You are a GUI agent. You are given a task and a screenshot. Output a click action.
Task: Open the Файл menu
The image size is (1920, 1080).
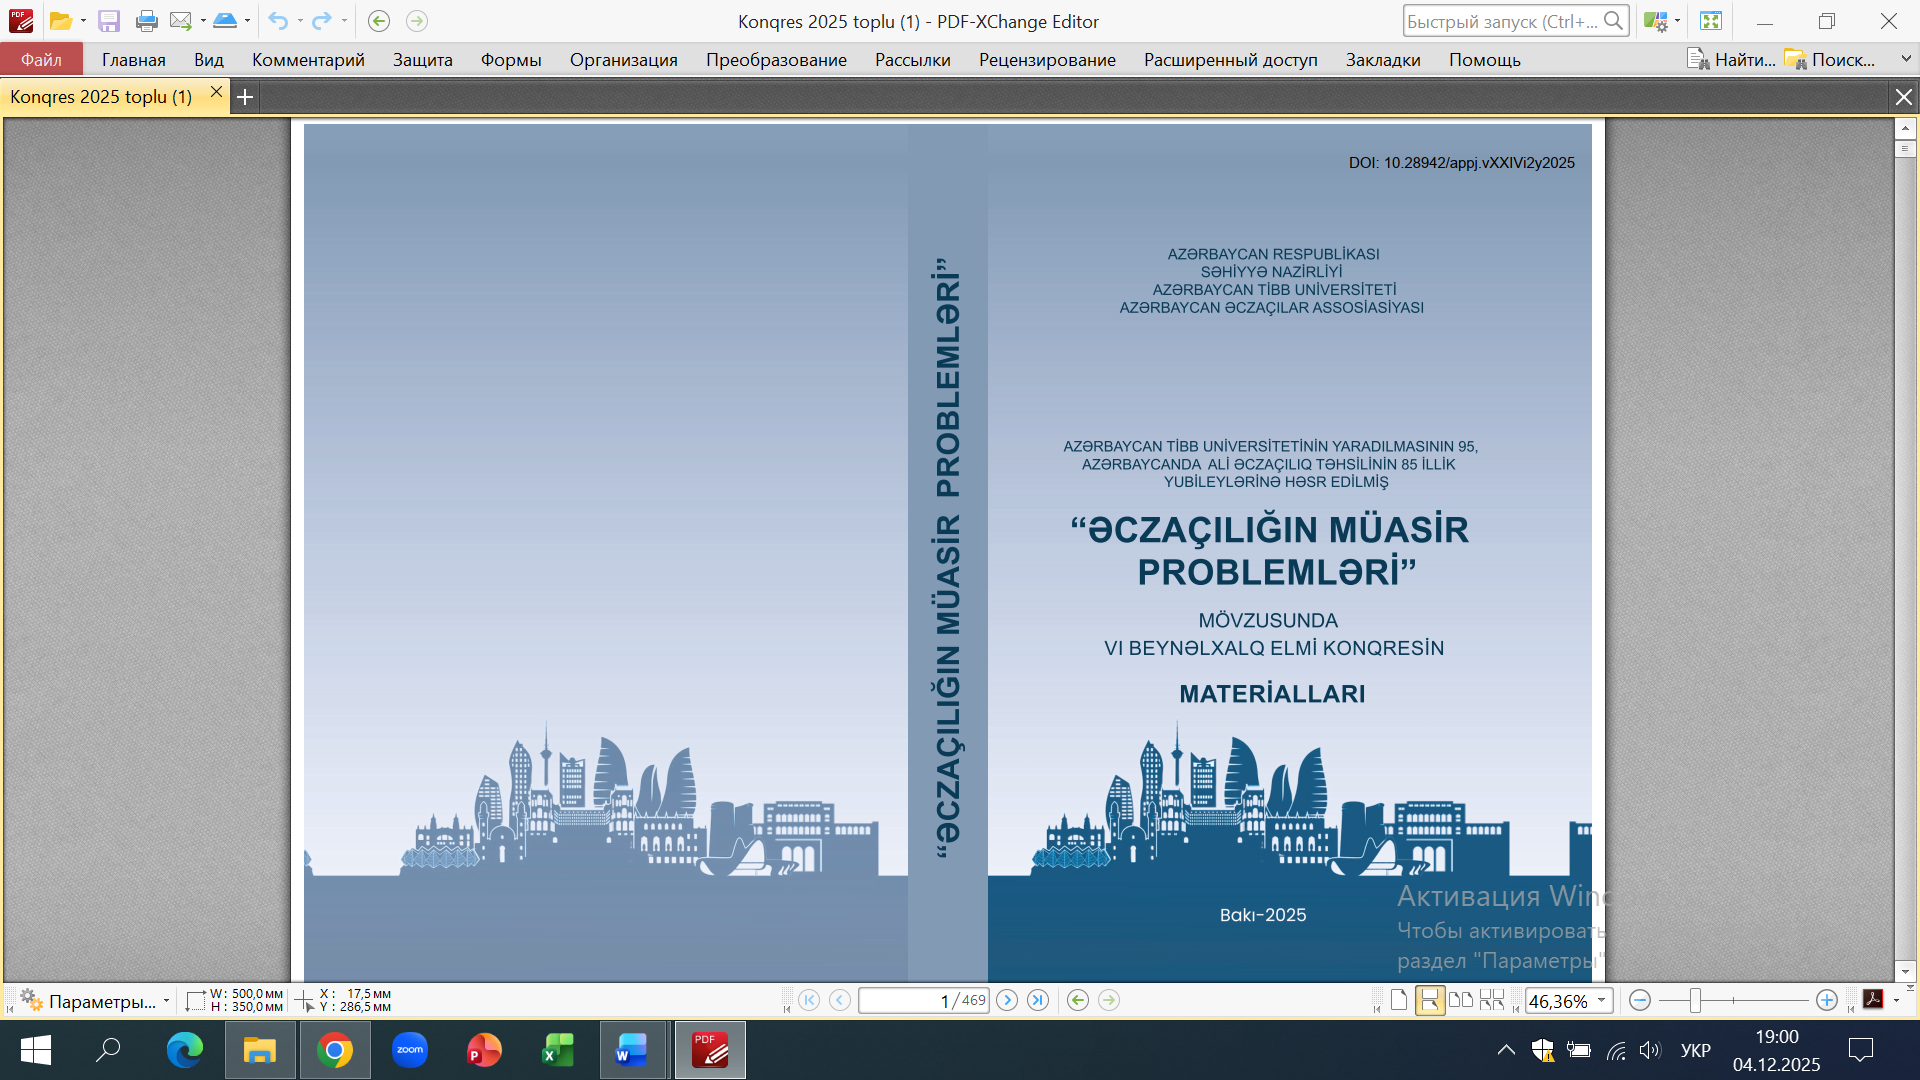(x=41, y=60)
